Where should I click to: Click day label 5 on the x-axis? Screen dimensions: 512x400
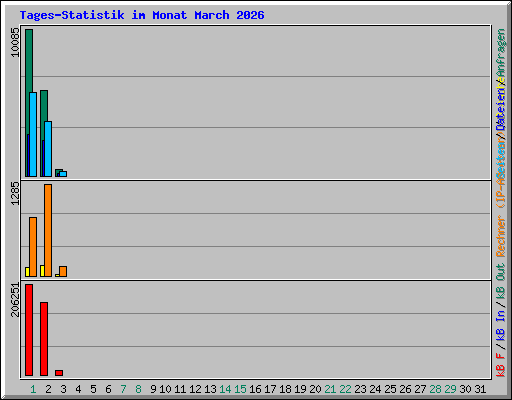93,389
